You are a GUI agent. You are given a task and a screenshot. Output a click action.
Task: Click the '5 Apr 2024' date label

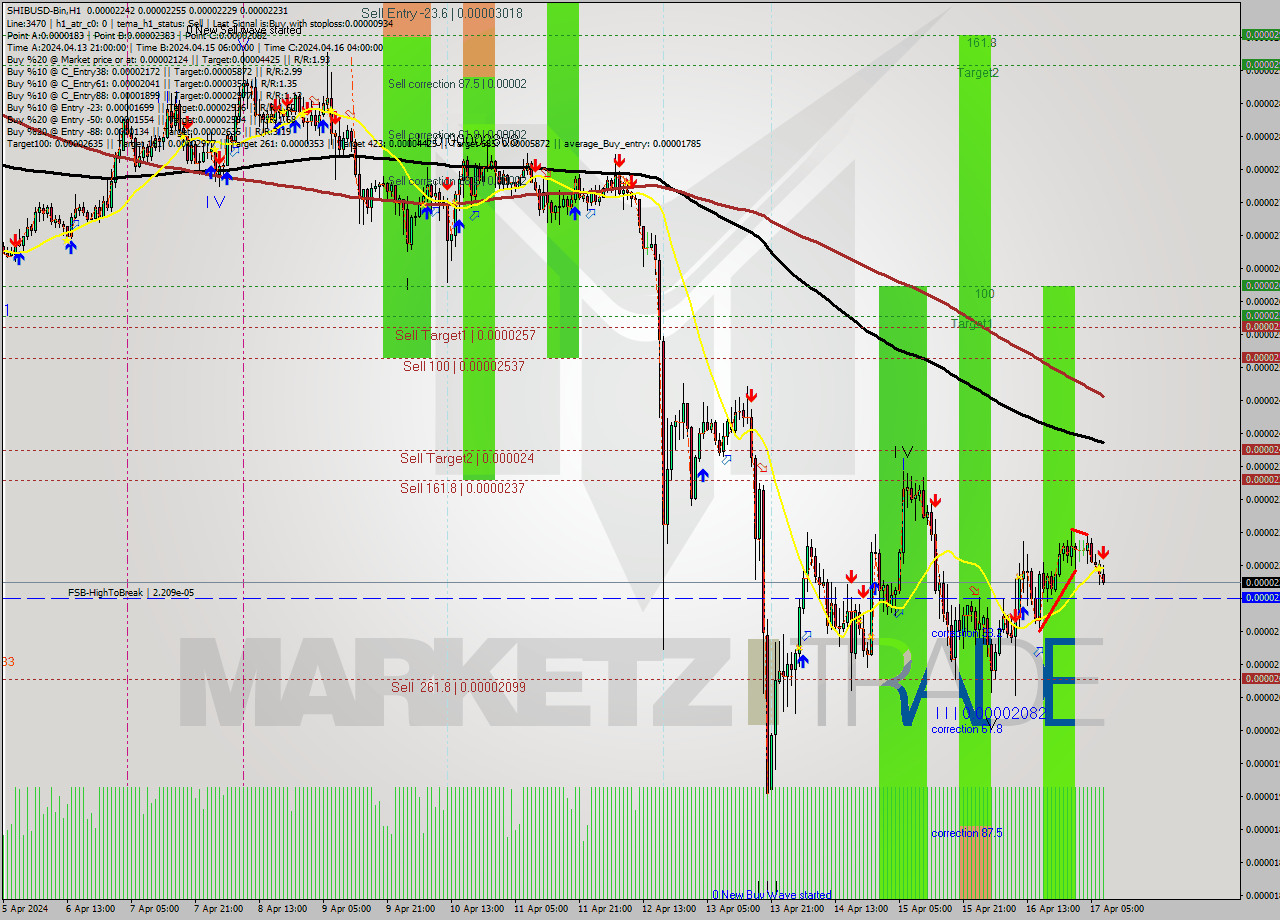tap(26, 909)
